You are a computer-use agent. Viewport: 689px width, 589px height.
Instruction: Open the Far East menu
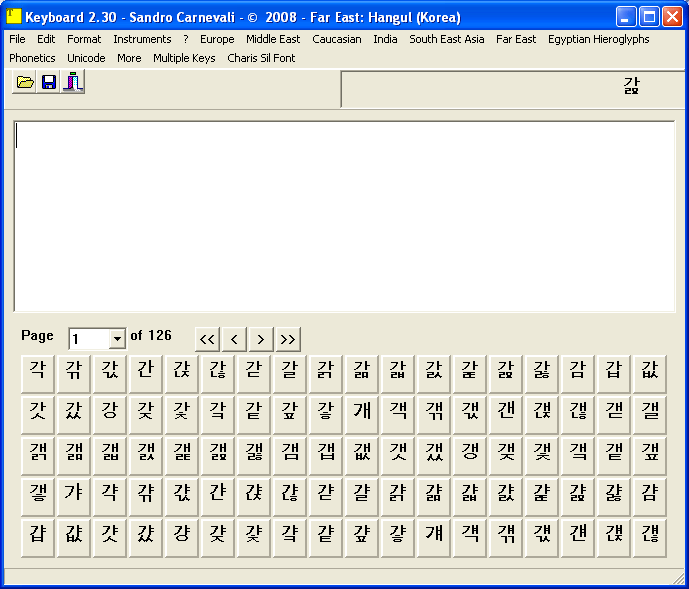click(x=516, y=39)
